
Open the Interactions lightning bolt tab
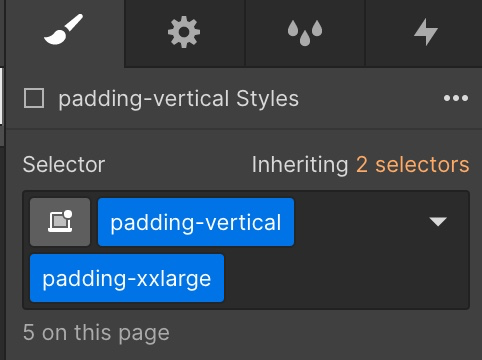425,33
